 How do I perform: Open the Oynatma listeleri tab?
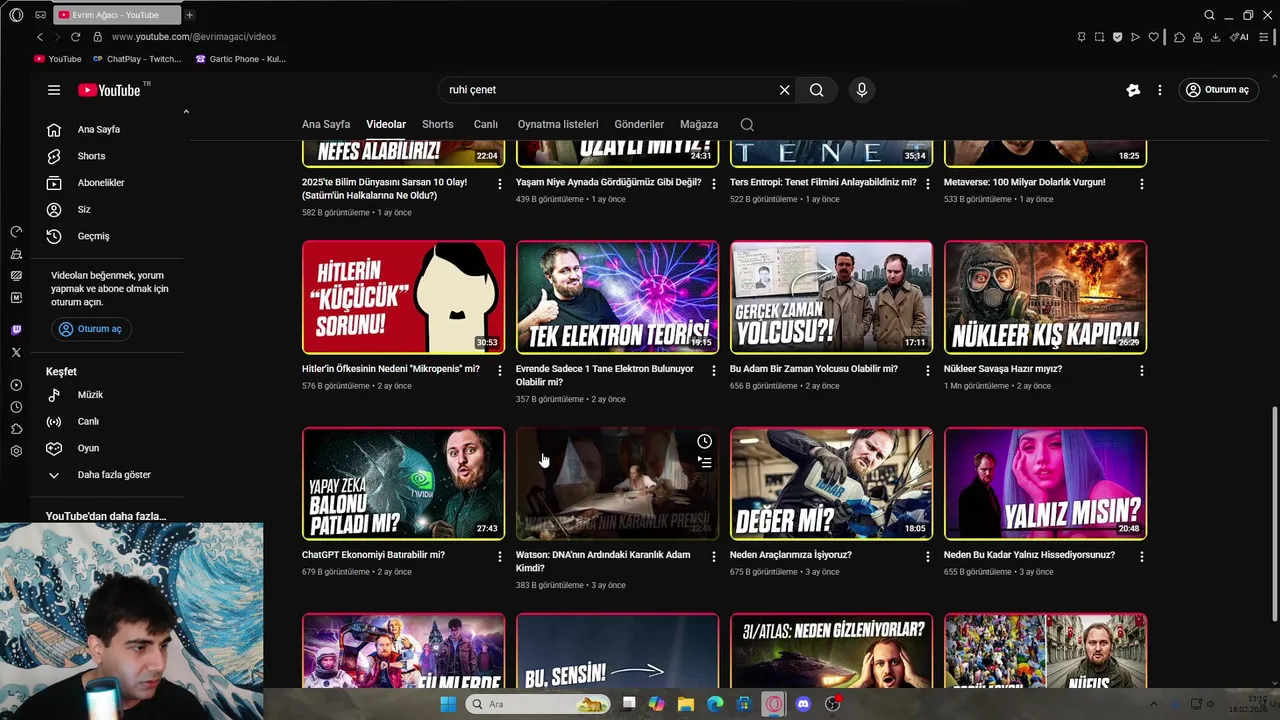pos(558,125)
